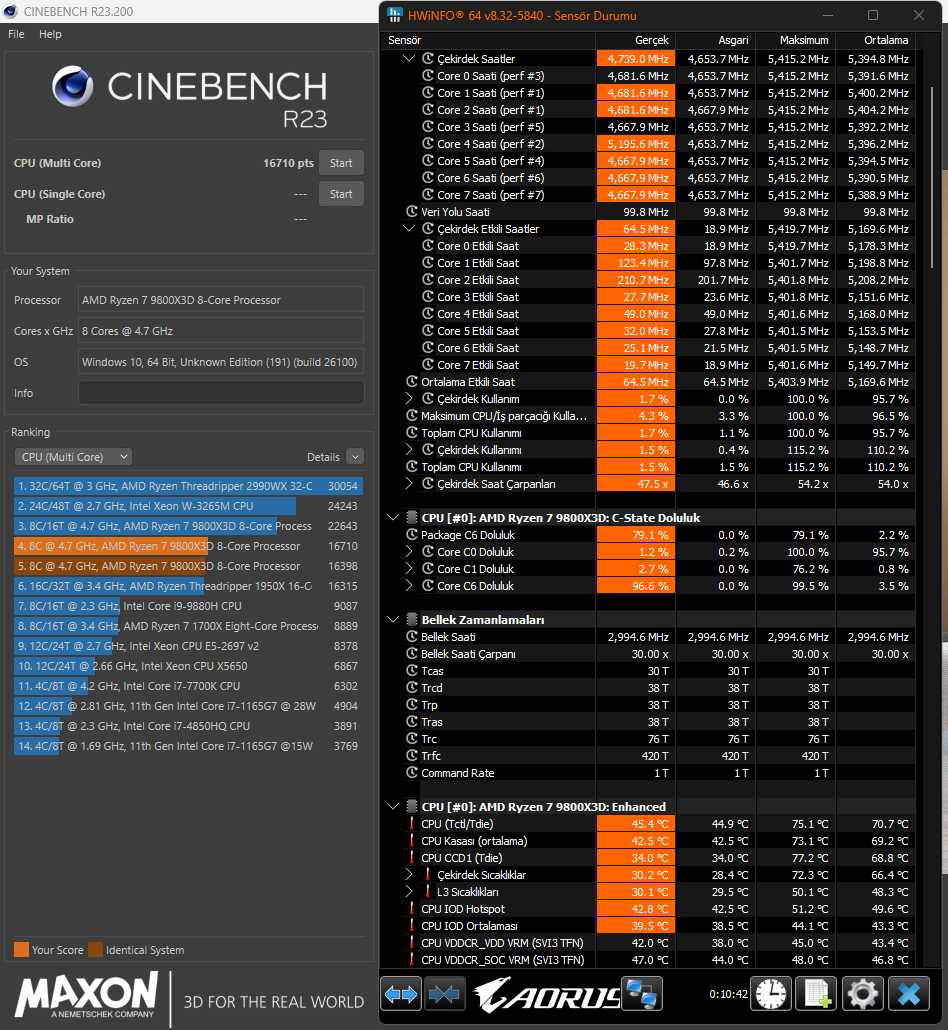Click the blue X close sensors icon
The image size is (948, 1030).
point(909,995)
